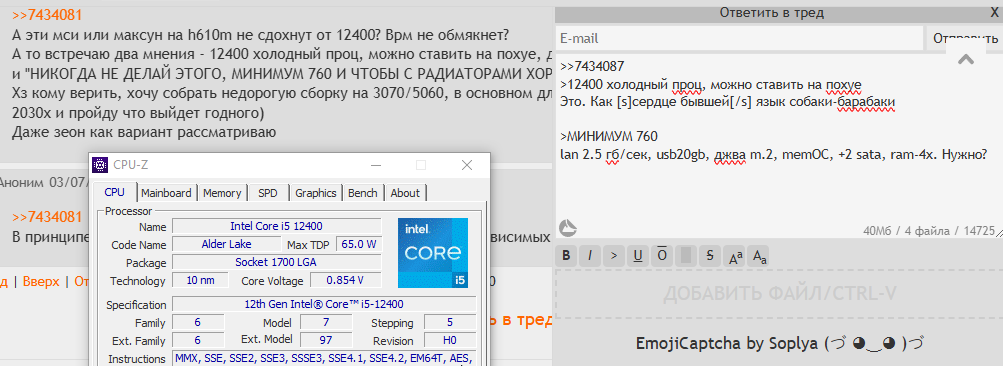Open the SPD tab in CPU-Z
Viewport: 1003px width, 366px height.
268,193
